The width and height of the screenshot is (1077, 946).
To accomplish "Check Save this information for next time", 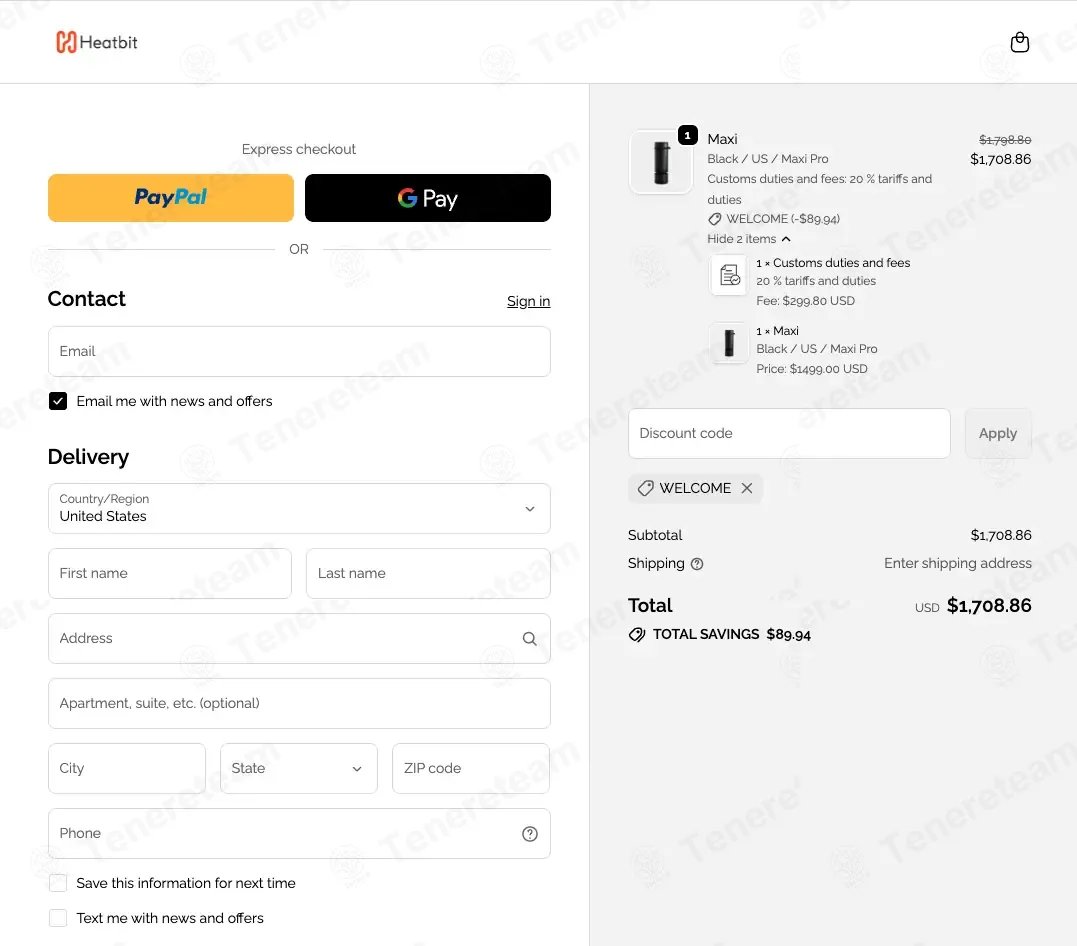I will click(x=58, y=883).
